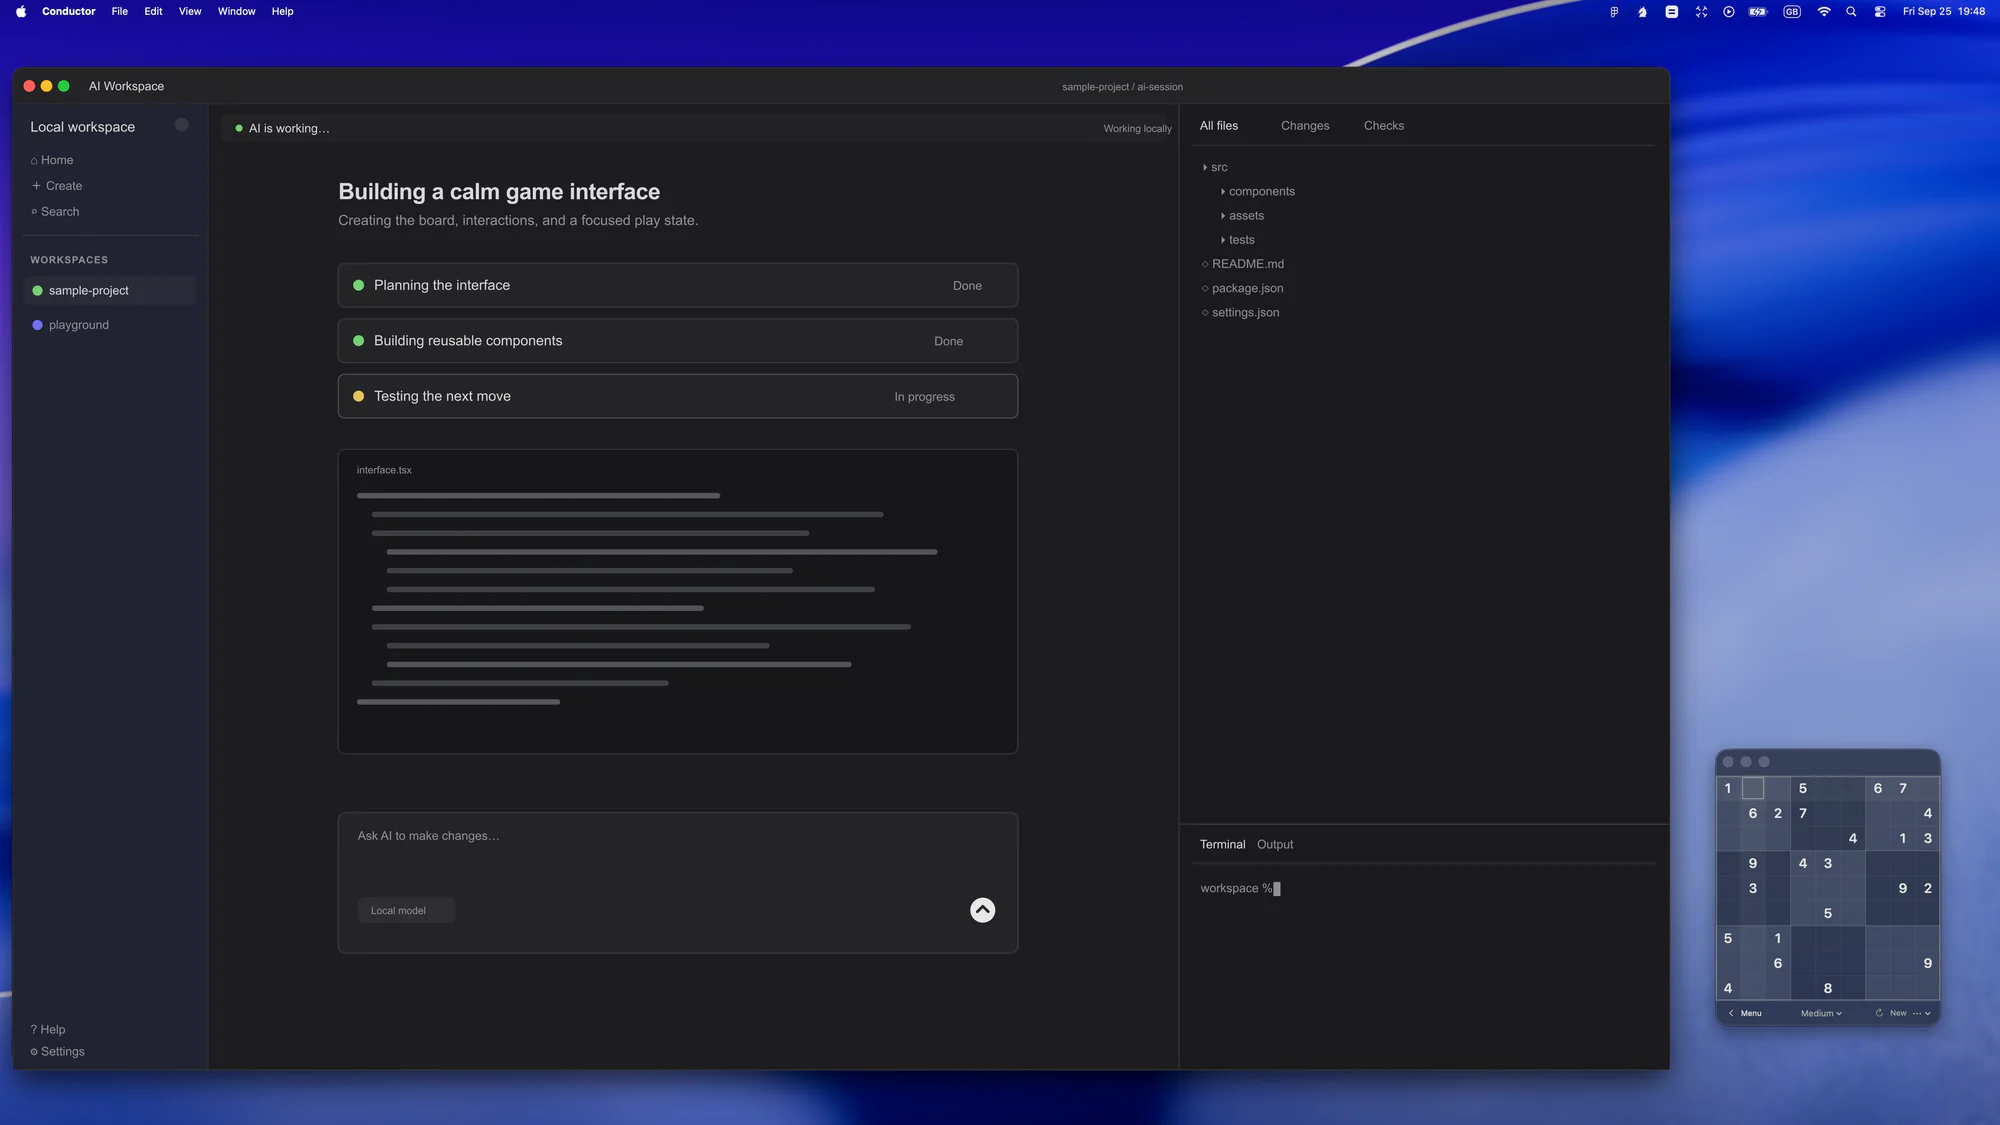
Task: Click the sample-project / ai-session title
Action: [1122, 87]
